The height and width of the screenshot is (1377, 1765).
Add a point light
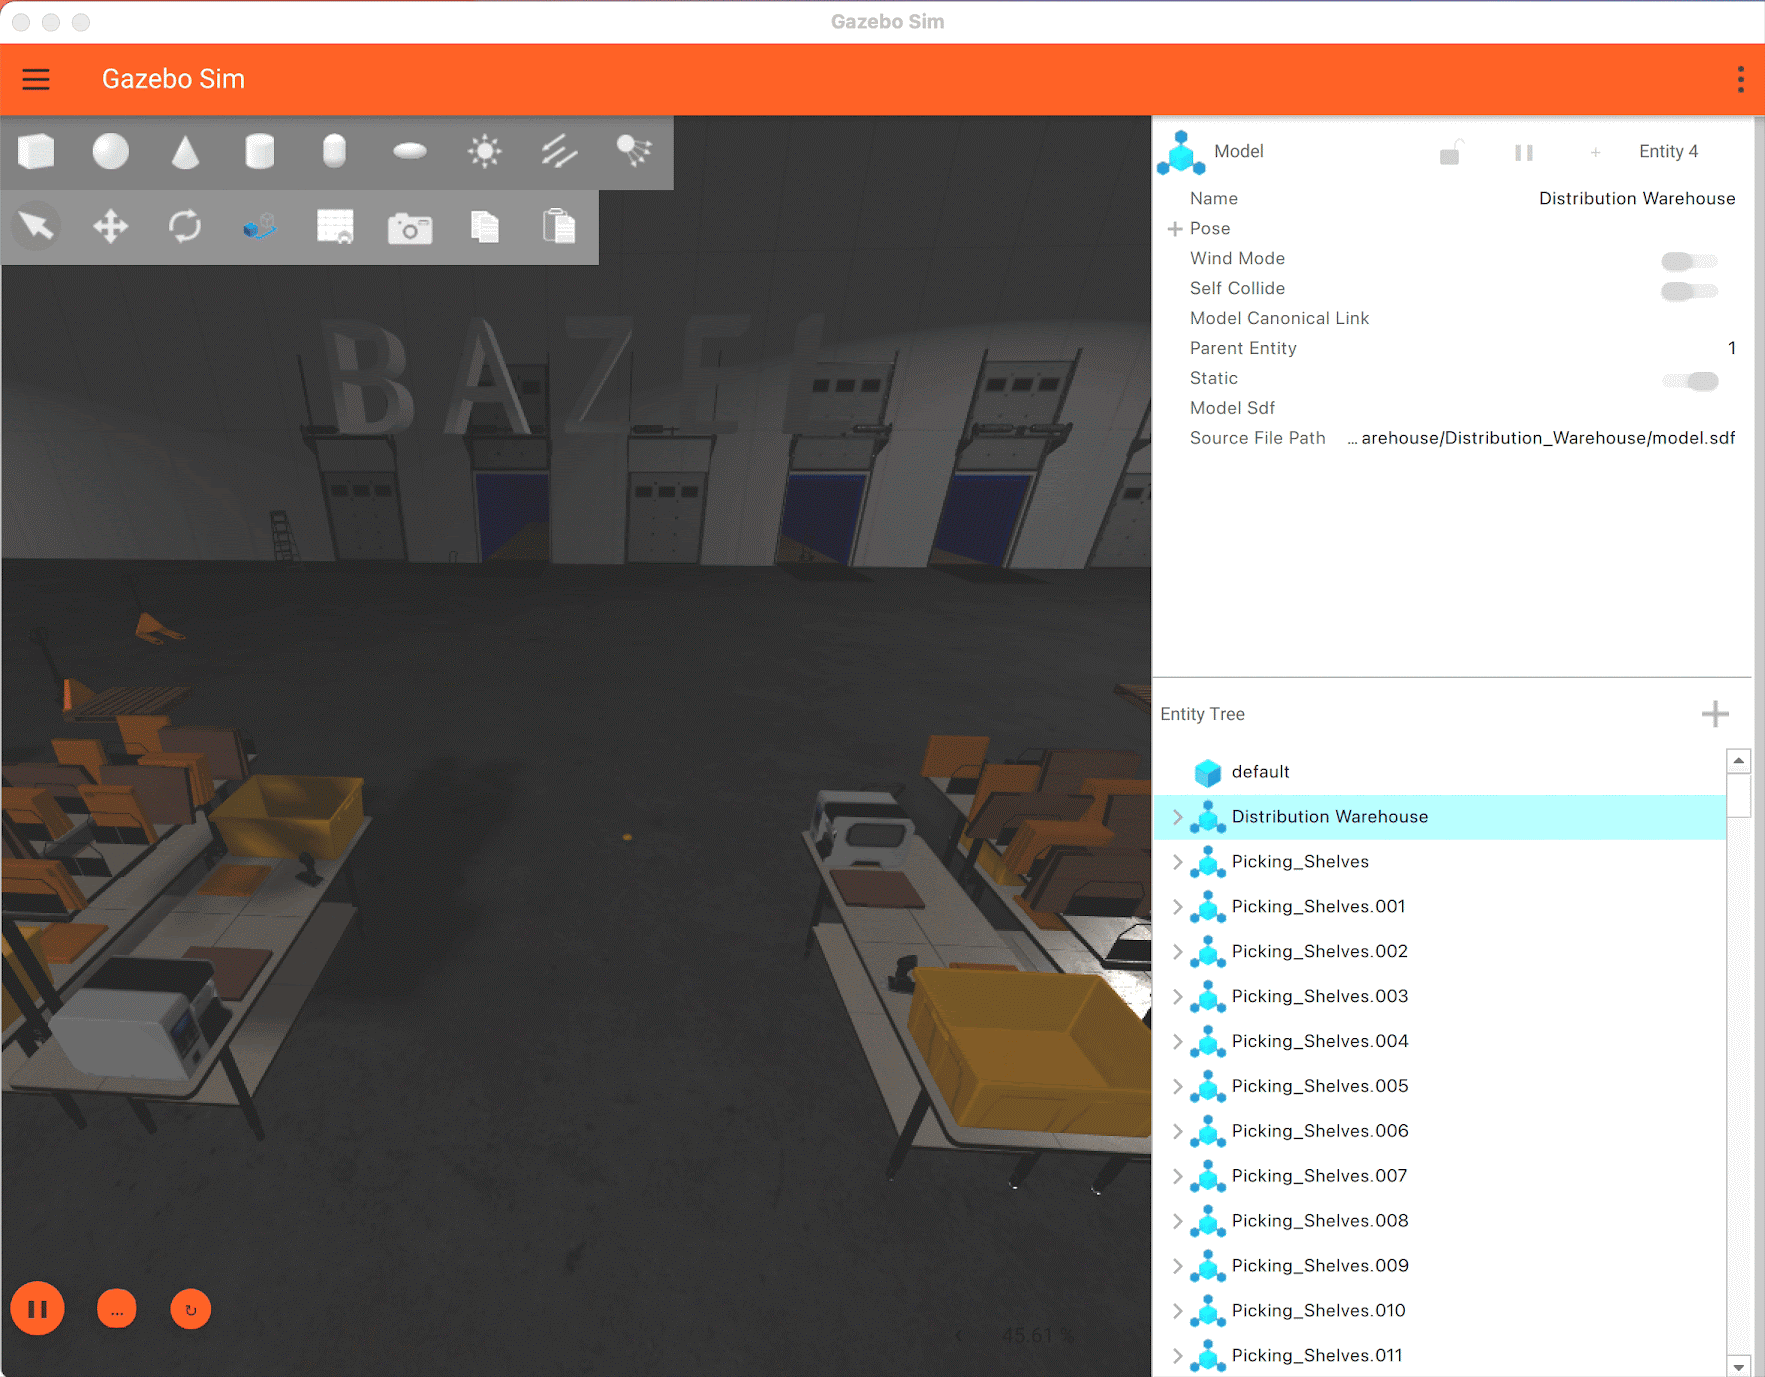pos(485,152)
